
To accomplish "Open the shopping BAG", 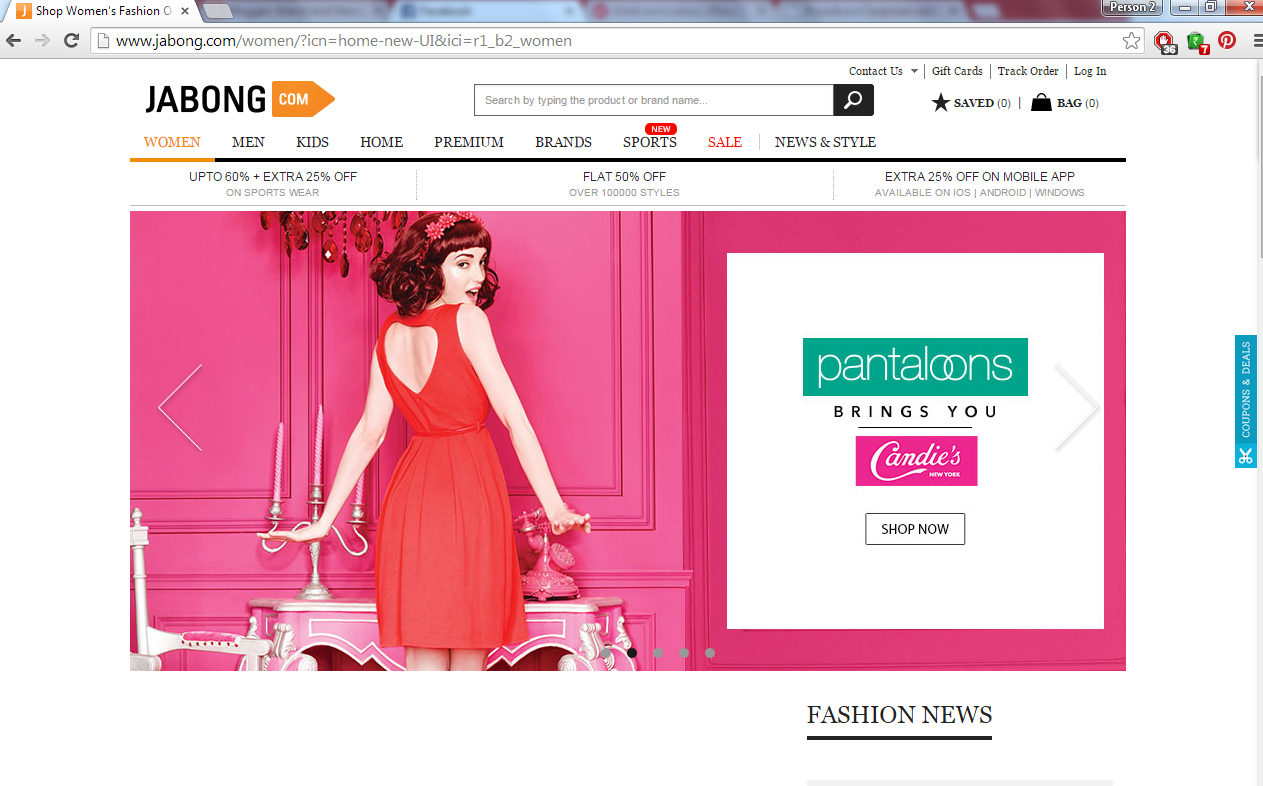I will (1040, 102).
